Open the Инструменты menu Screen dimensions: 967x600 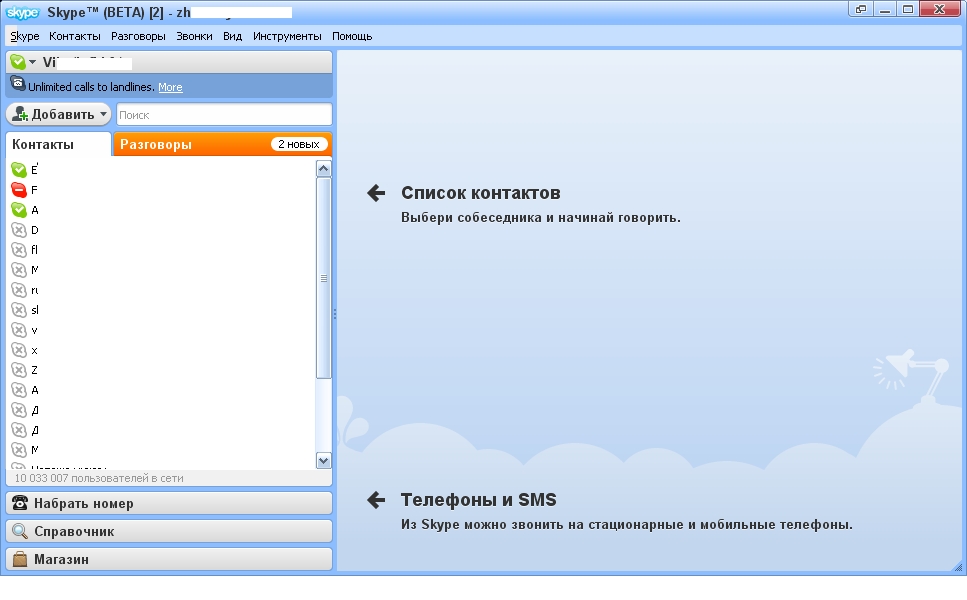click(x=287, y=36)
